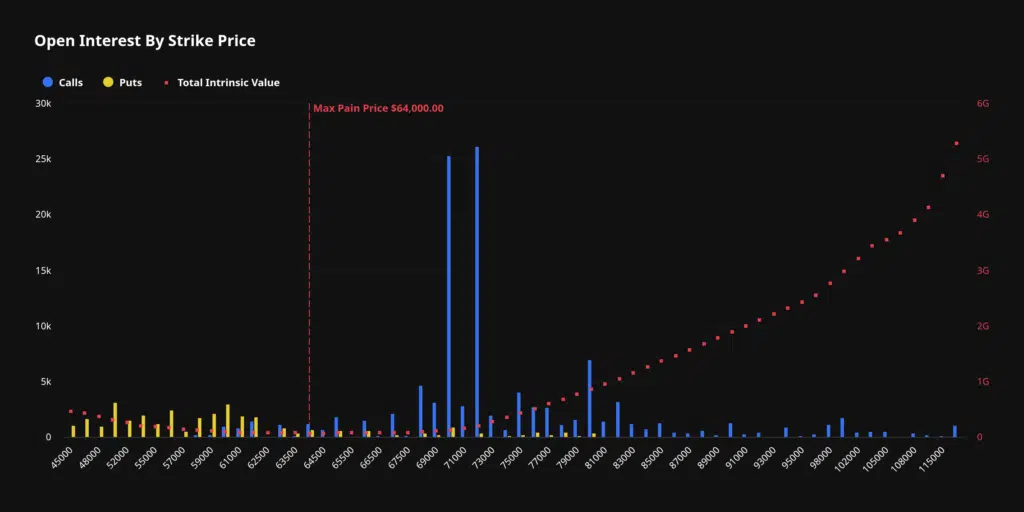This screenshot has height=512, width=1024.
Task: Click the 5k left axis label
Action: tap(46, 381)
